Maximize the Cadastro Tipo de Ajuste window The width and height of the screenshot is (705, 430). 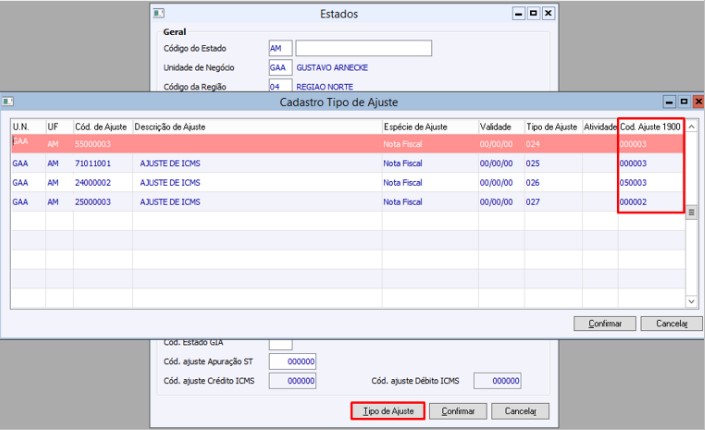point(684,102)
